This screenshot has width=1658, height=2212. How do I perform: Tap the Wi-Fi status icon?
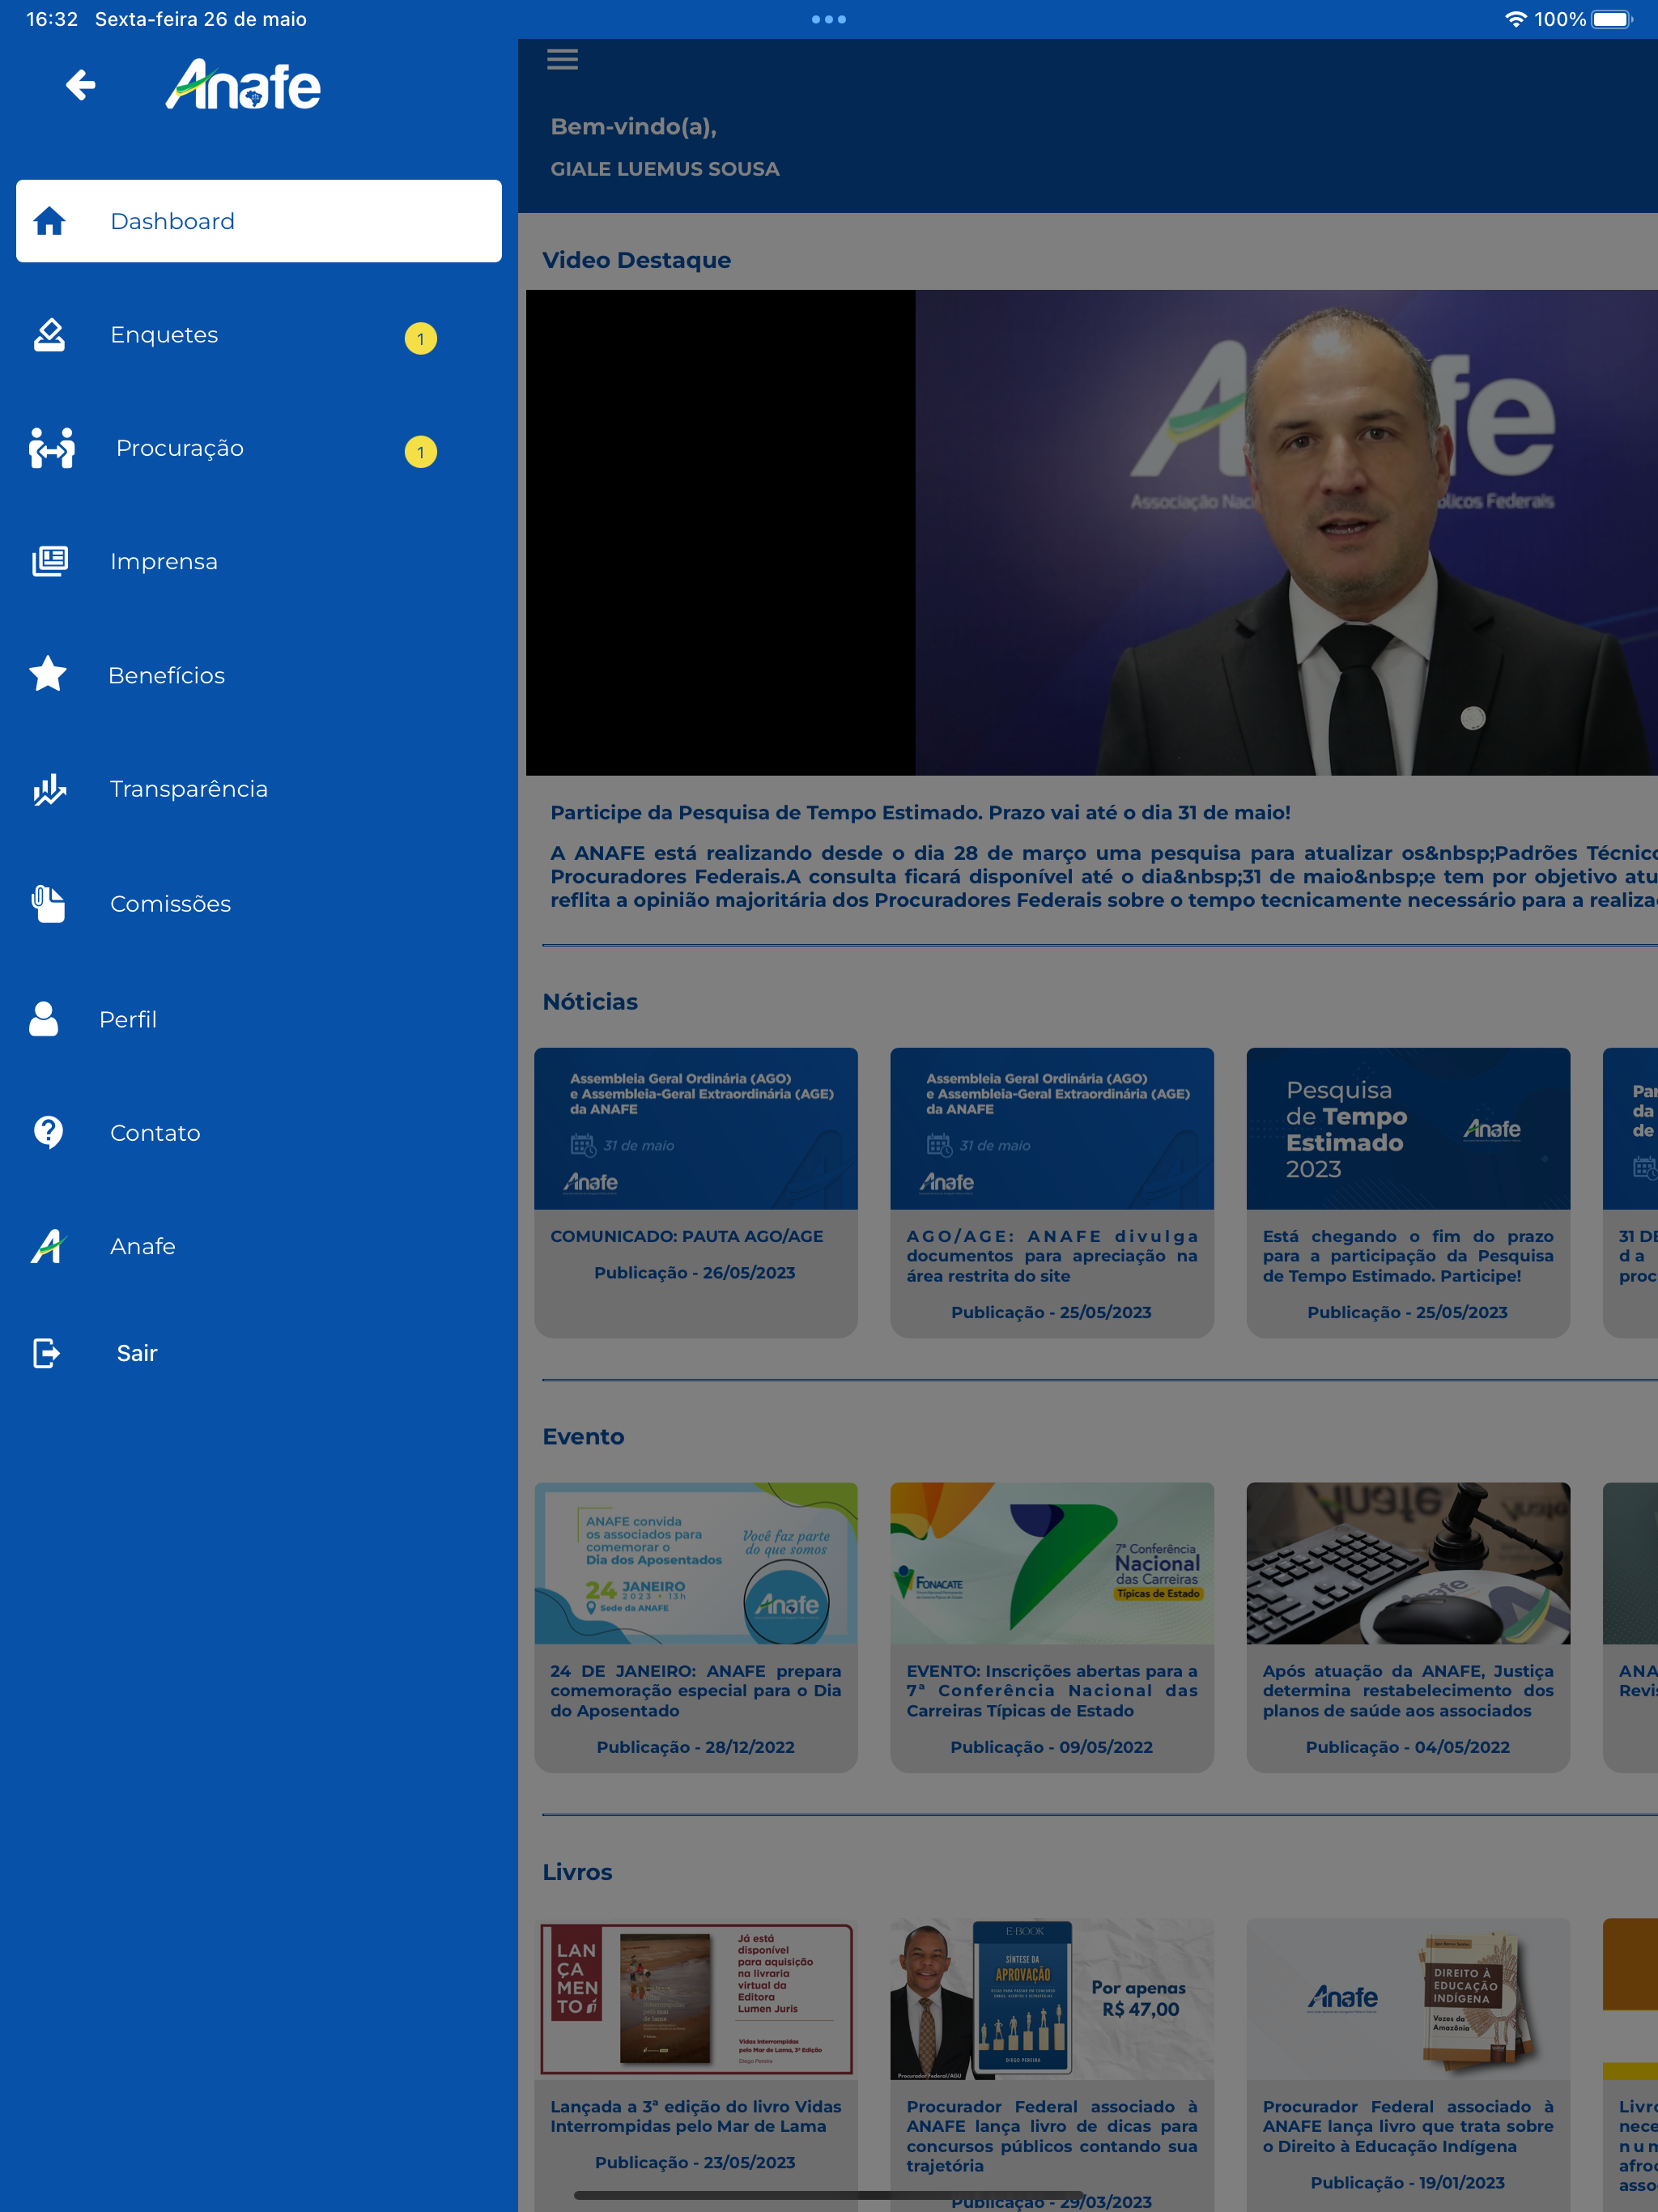click(x=1516, y=19)
